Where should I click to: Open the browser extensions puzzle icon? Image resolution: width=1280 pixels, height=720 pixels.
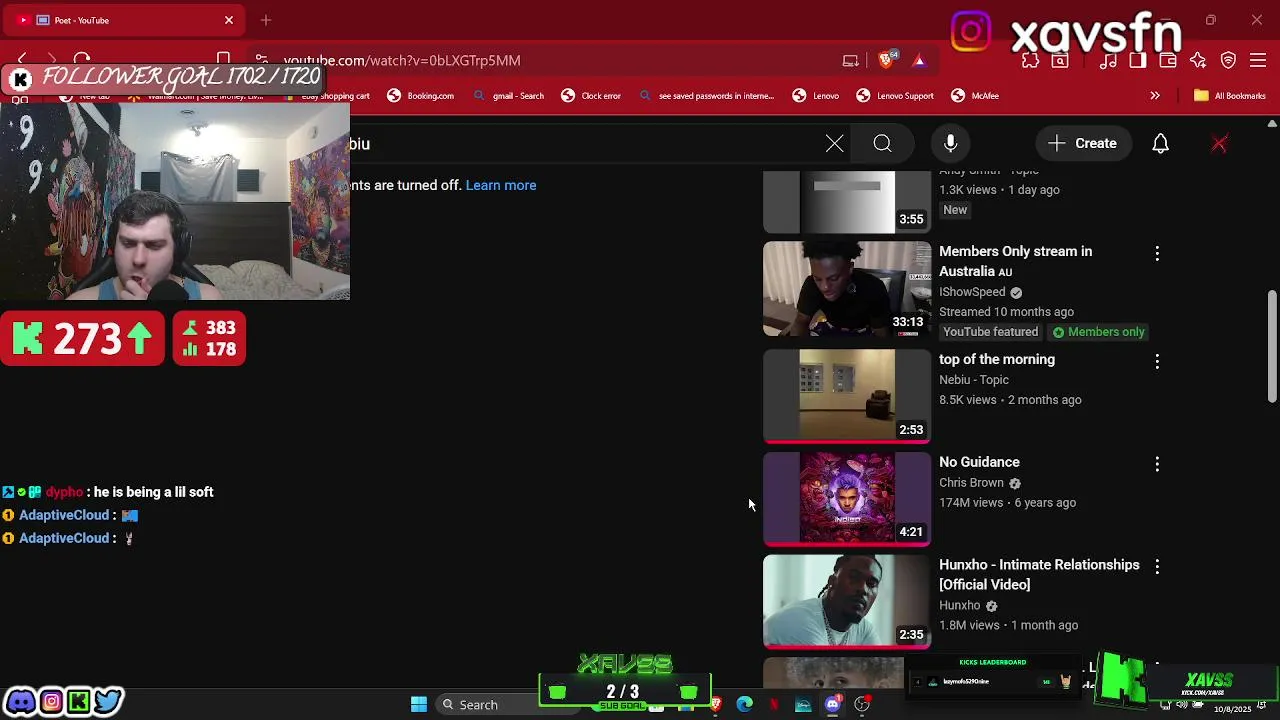[x=1030, y=60]
